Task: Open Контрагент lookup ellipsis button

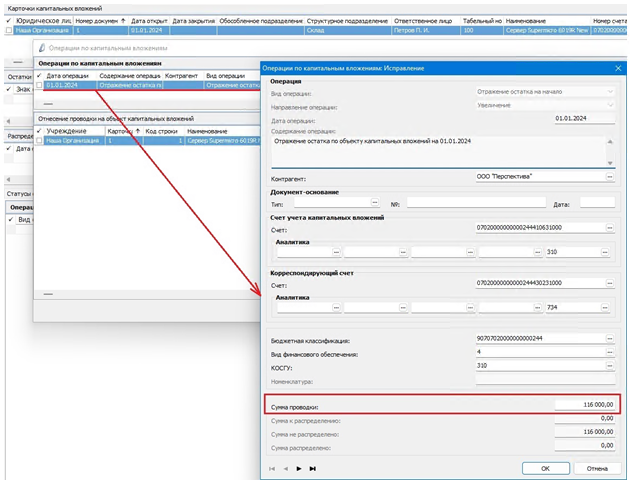Action: point(609,177)
